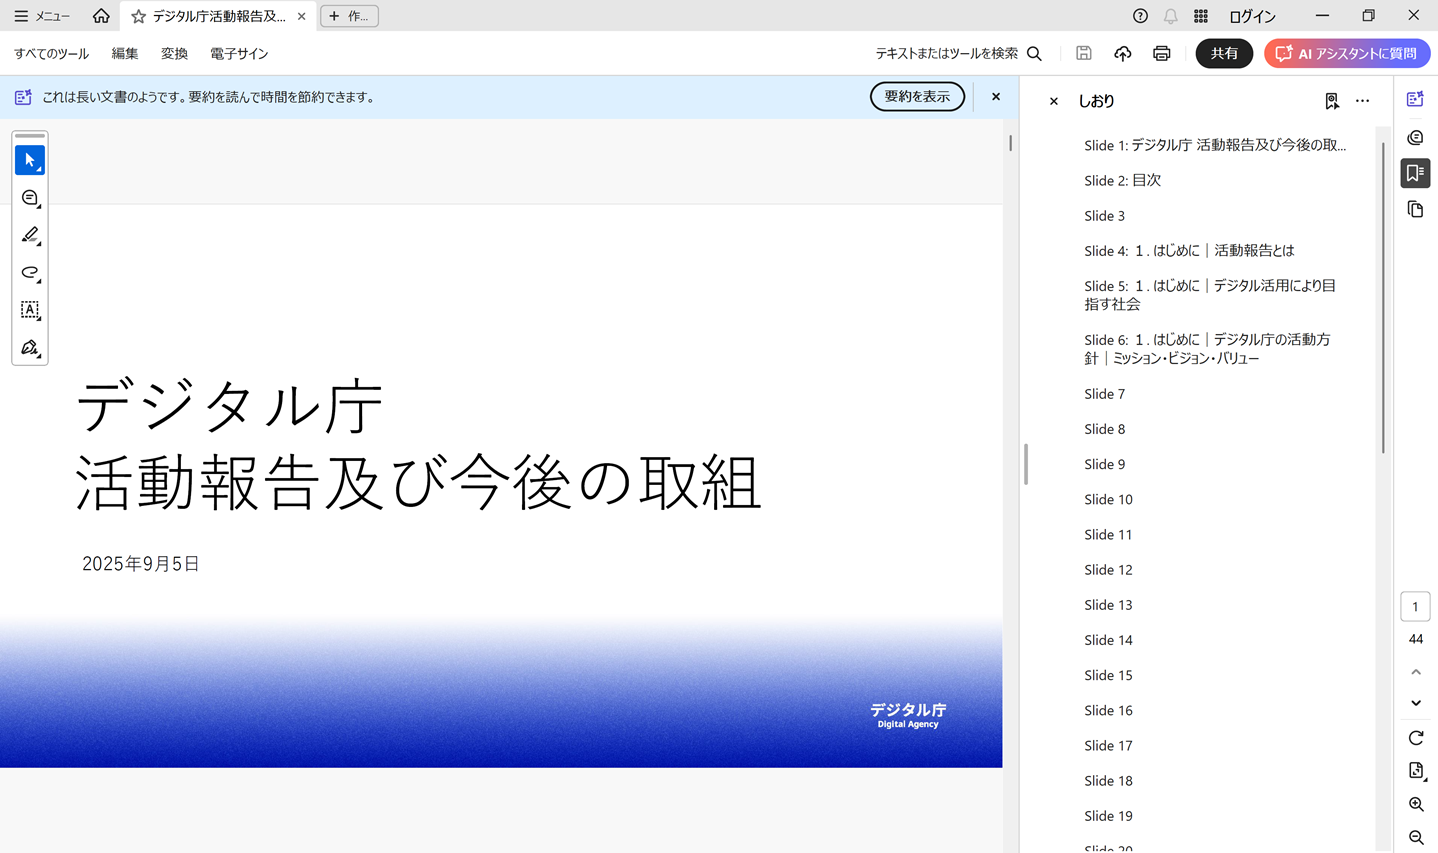Jump to Slide 2: 目次 bookmark

click(x=1122, y=181)
